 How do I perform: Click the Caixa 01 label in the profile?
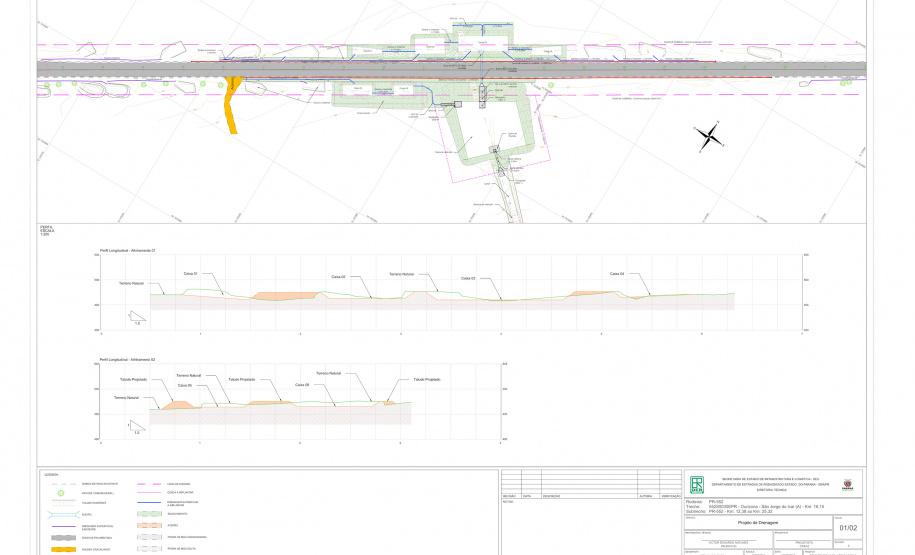pos(190,273)
